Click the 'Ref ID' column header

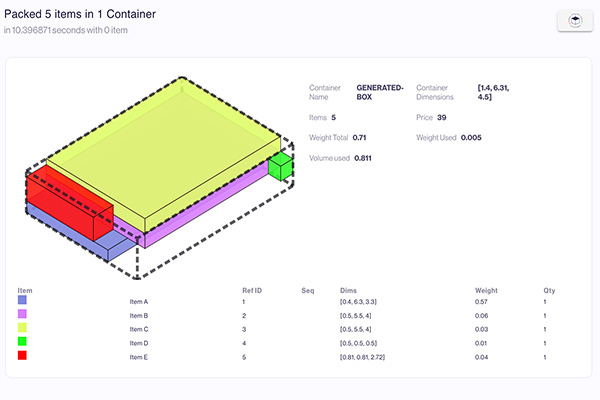click(x=252, y=291)
